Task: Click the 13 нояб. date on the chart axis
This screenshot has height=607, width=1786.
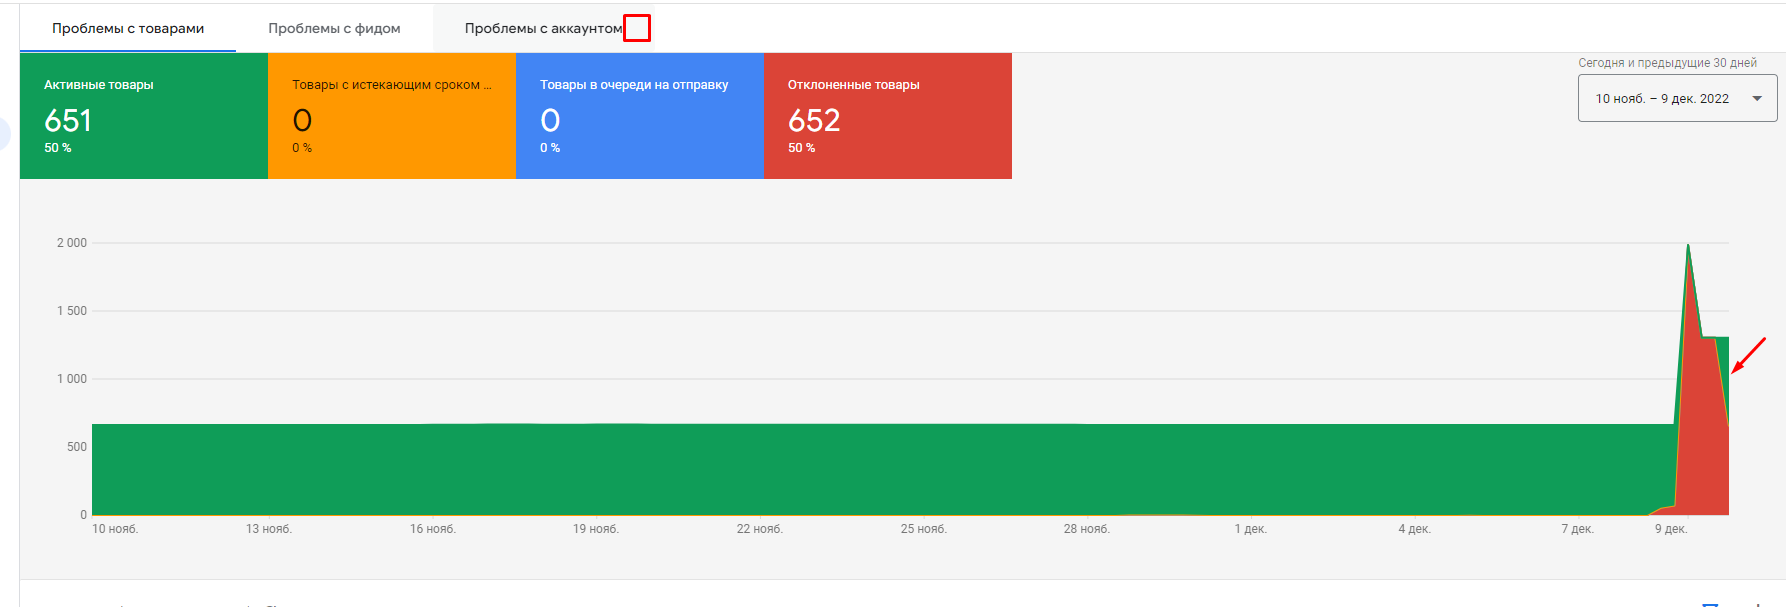Action: 269,529
